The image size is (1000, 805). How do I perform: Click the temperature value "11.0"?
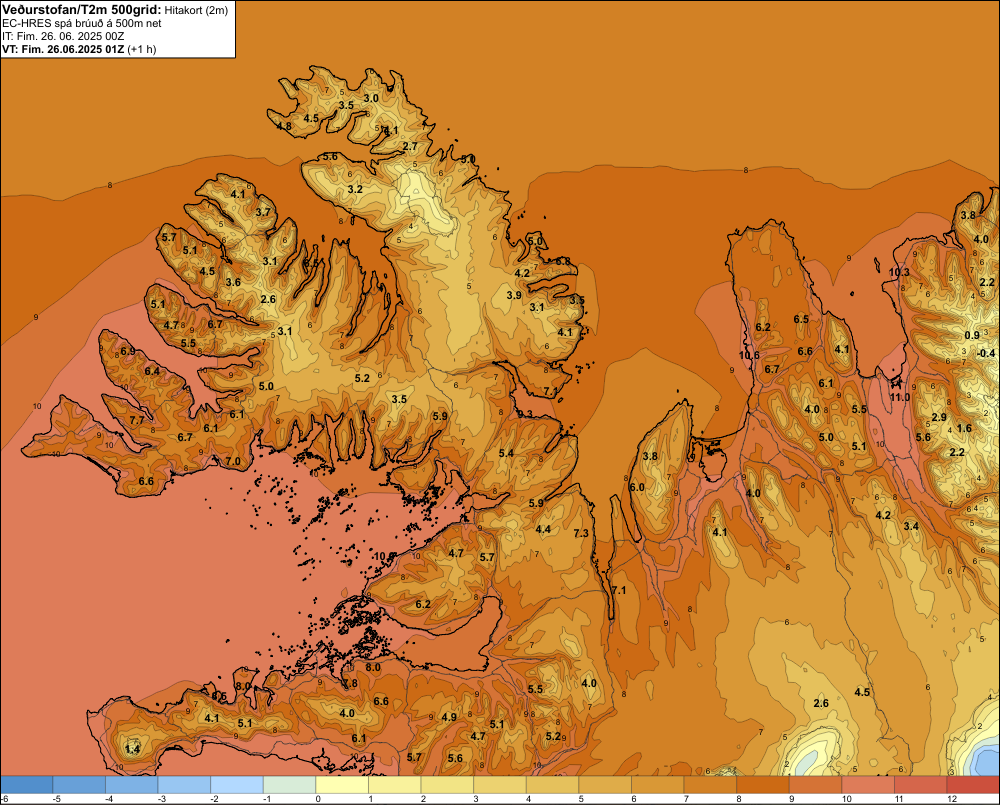tap(900, 397)
